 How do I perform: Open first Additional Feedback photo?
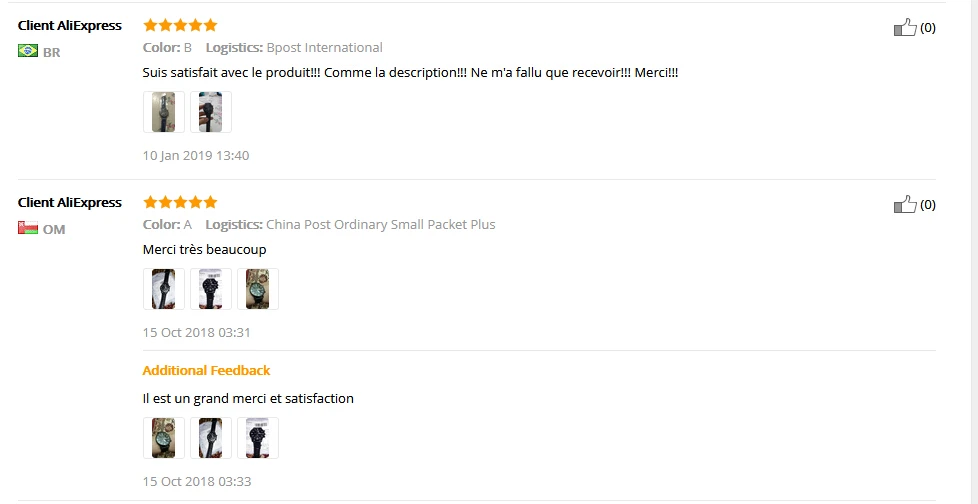[163, 438]
